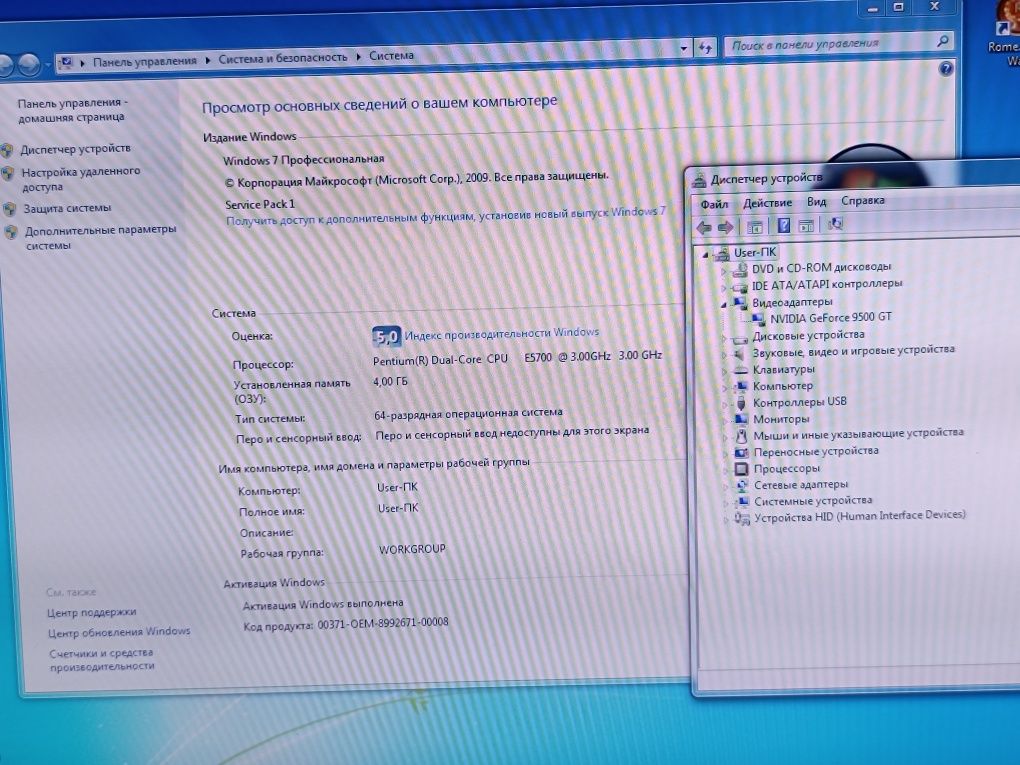Open Защита системы

coord(67,209)
